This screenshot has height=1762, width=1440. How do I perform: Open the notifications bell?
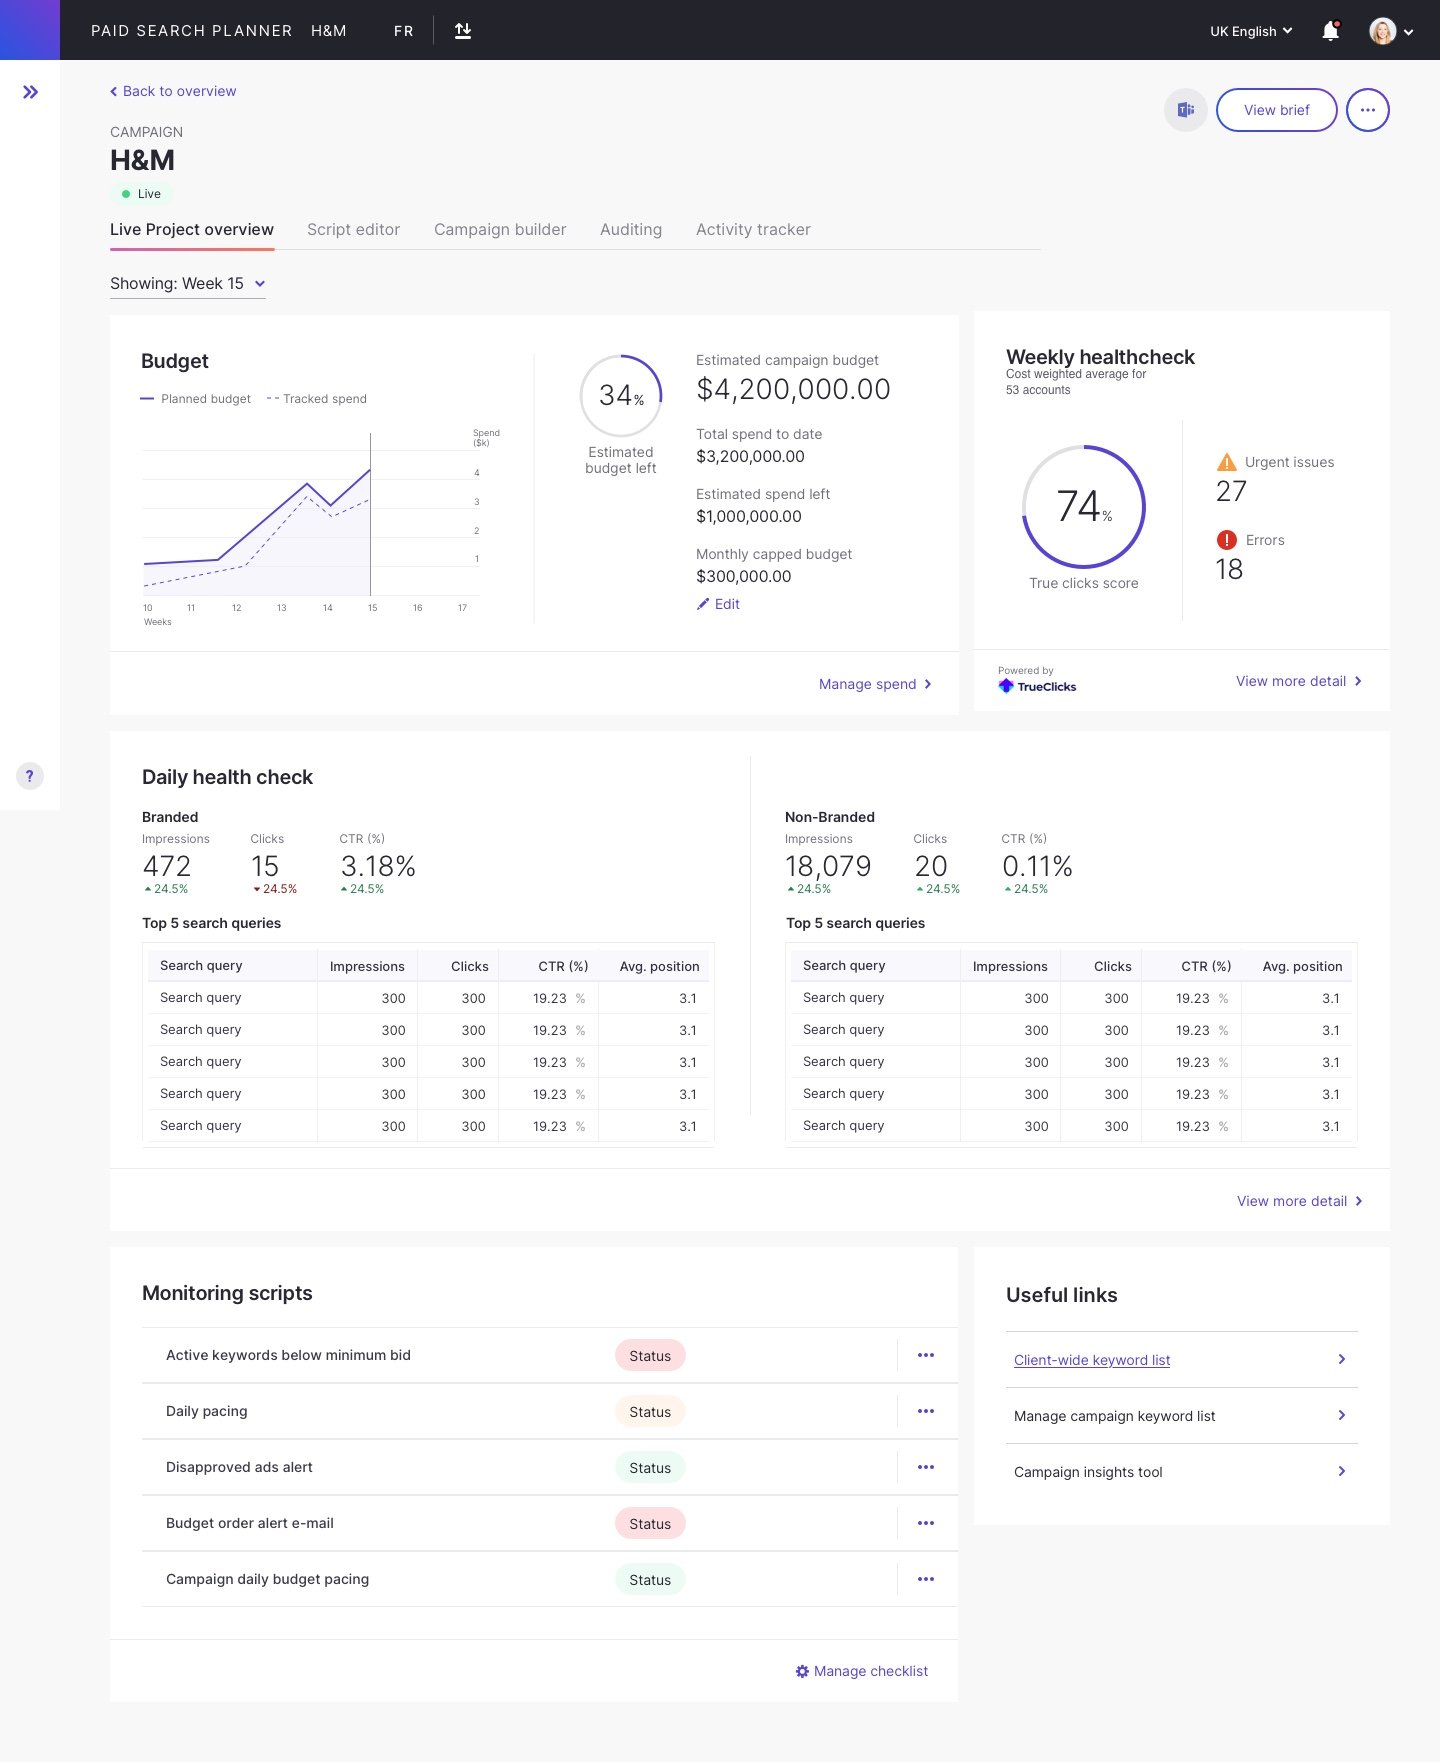(x=1331, y=31)
